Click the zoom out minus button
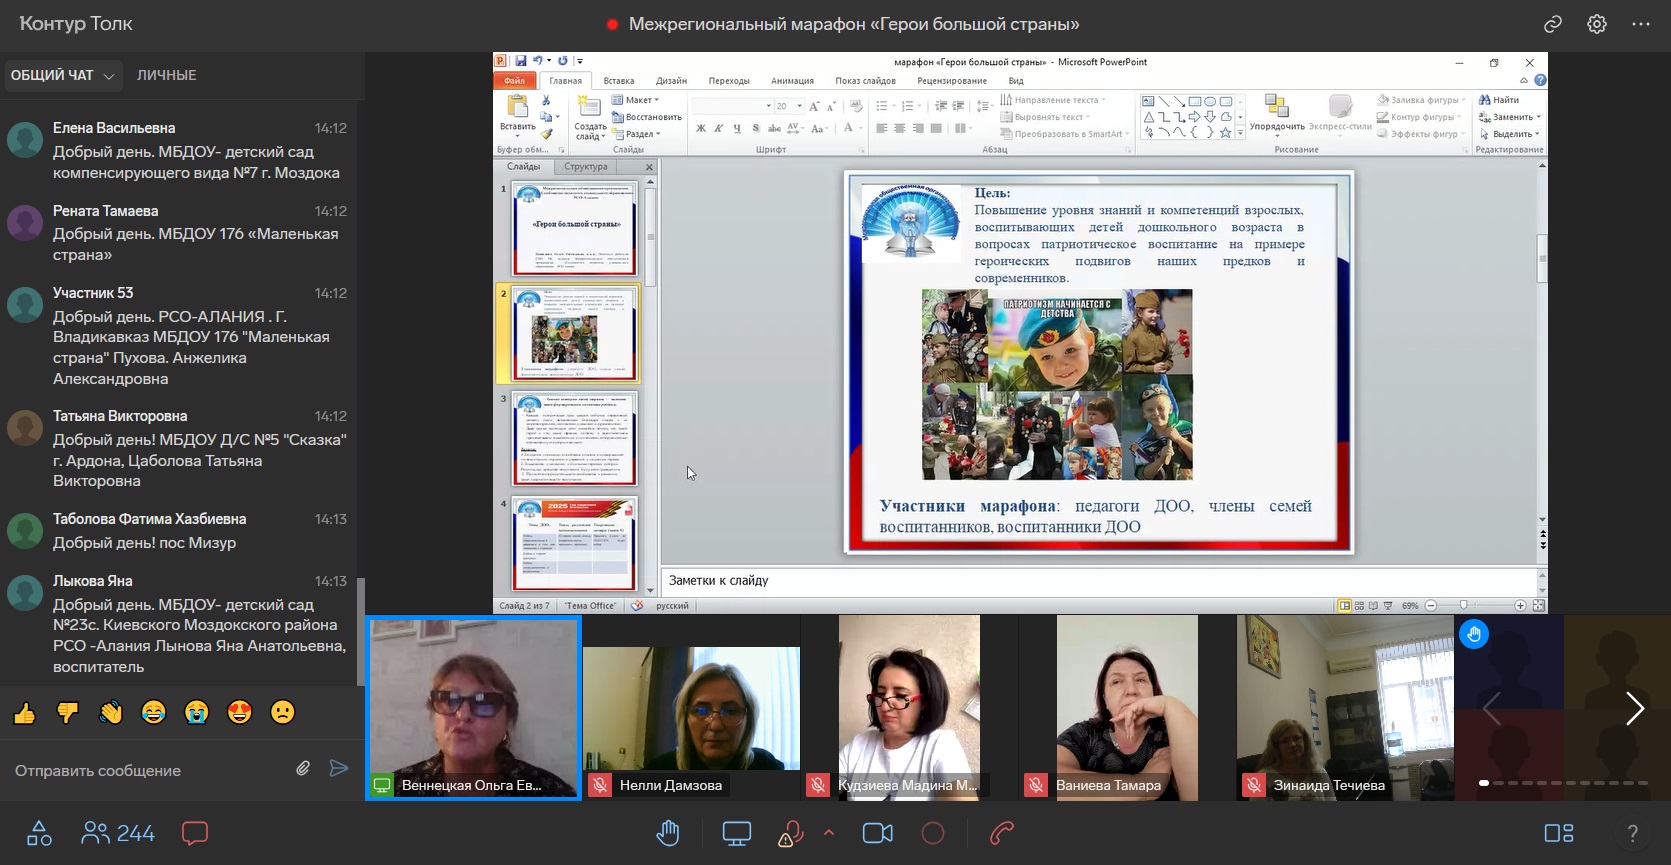This screenshot has width=1671, height=865. coord(1431,605)
